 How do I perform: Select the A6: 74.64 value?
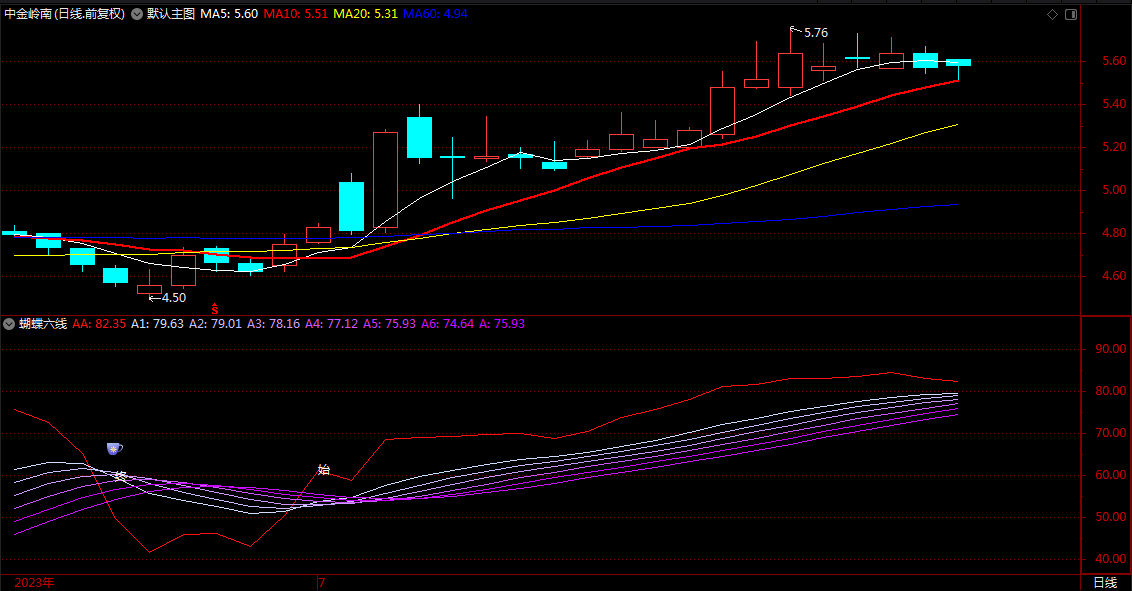click(448, 324)
